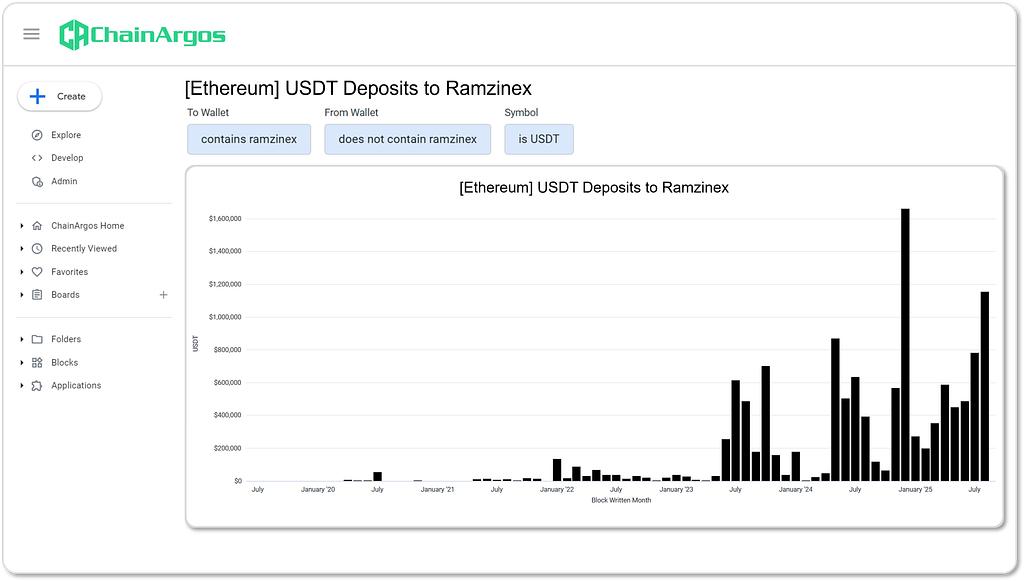1024x581 pixels.
Task: Open the Develop section
Action: pyautogui.click(x=67, y=158)
